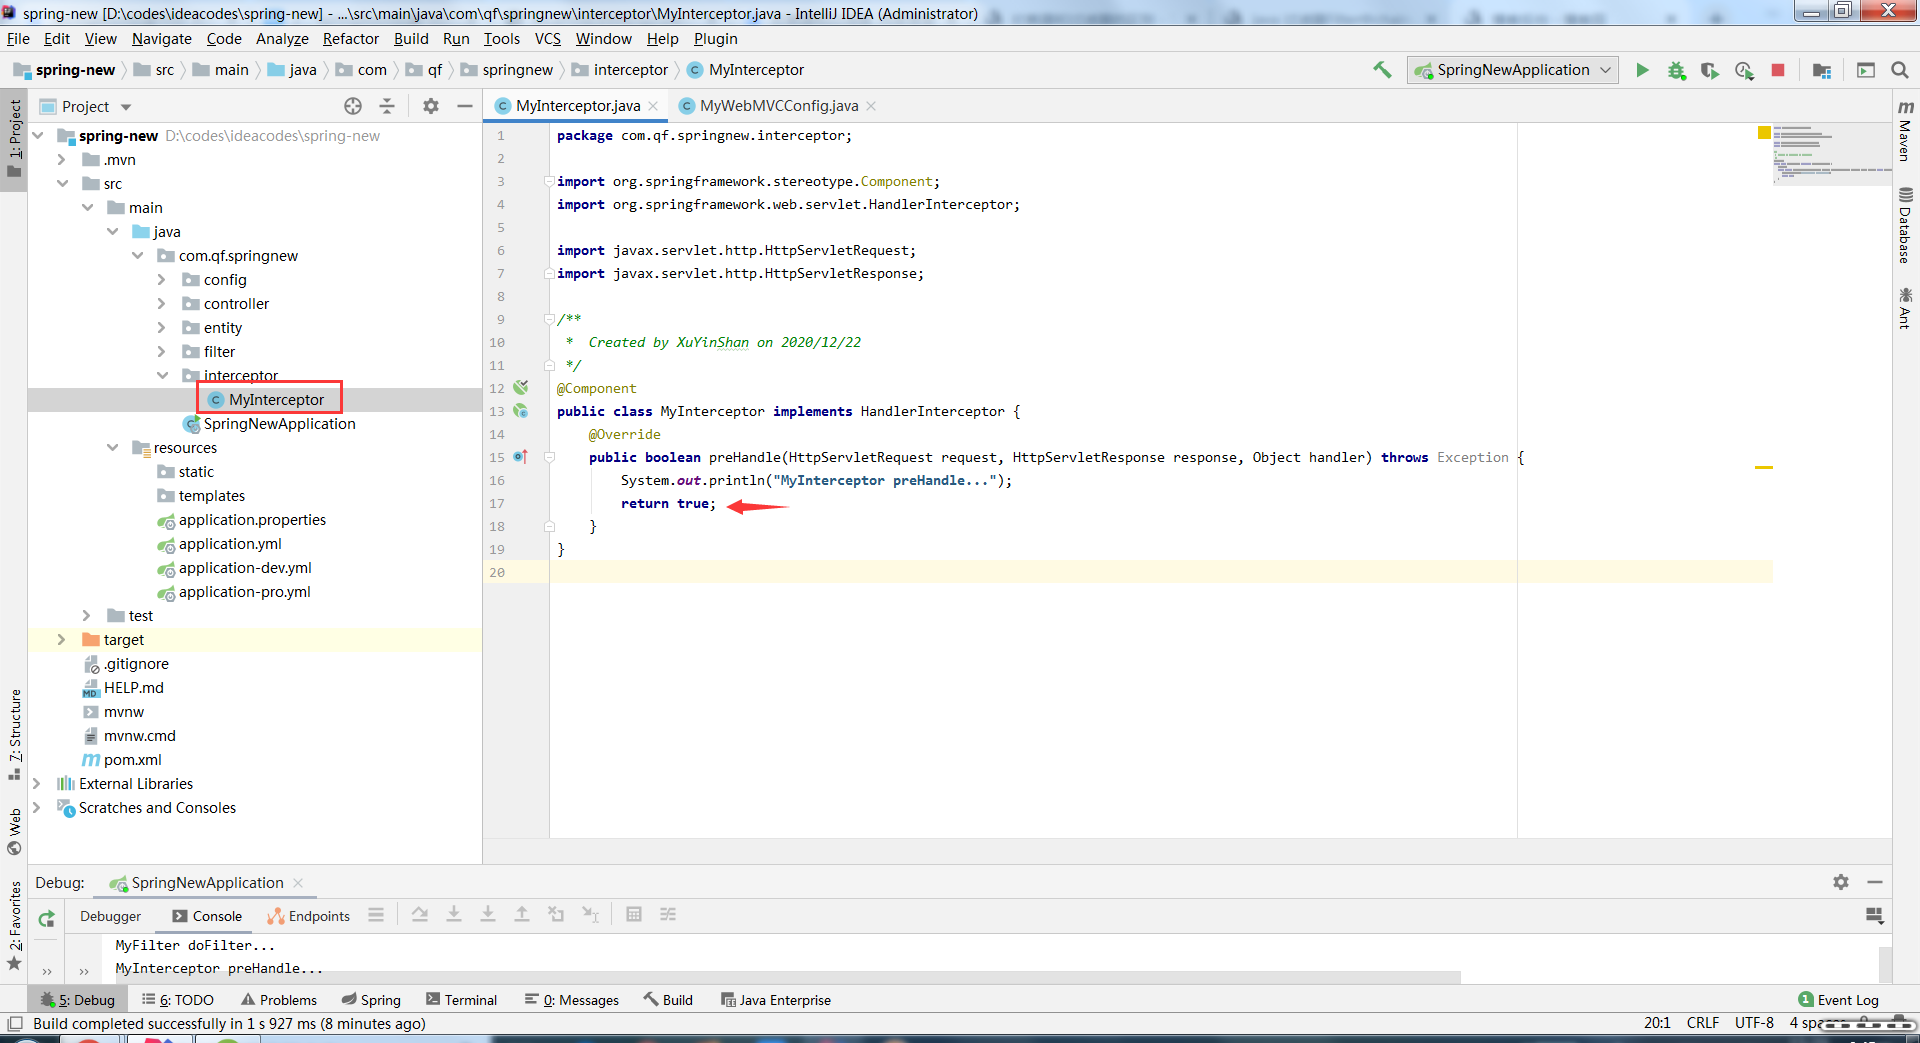Start debugging with the bug icon
The image size is (1920, 1043).
click(1676, 70)
